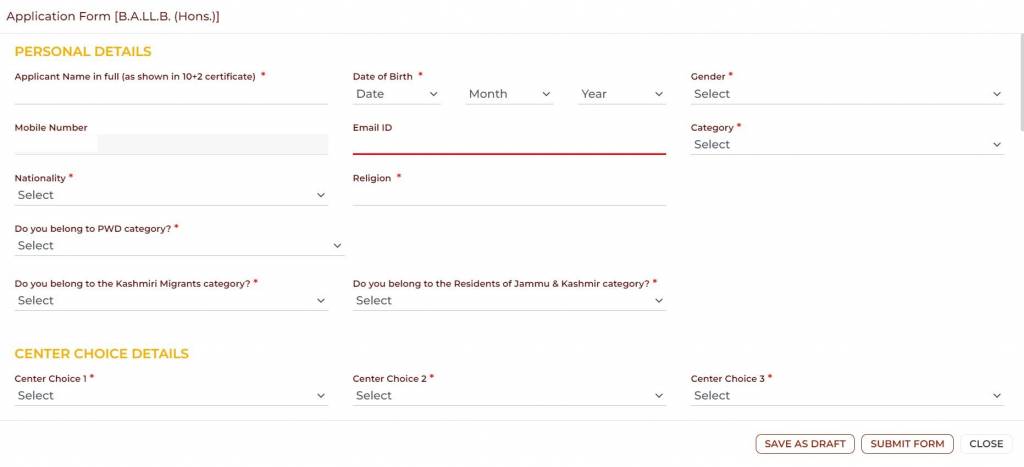Screen dimensions: 1024x467
Task: Click the Mobile Number field
Action: click(212, 145)
